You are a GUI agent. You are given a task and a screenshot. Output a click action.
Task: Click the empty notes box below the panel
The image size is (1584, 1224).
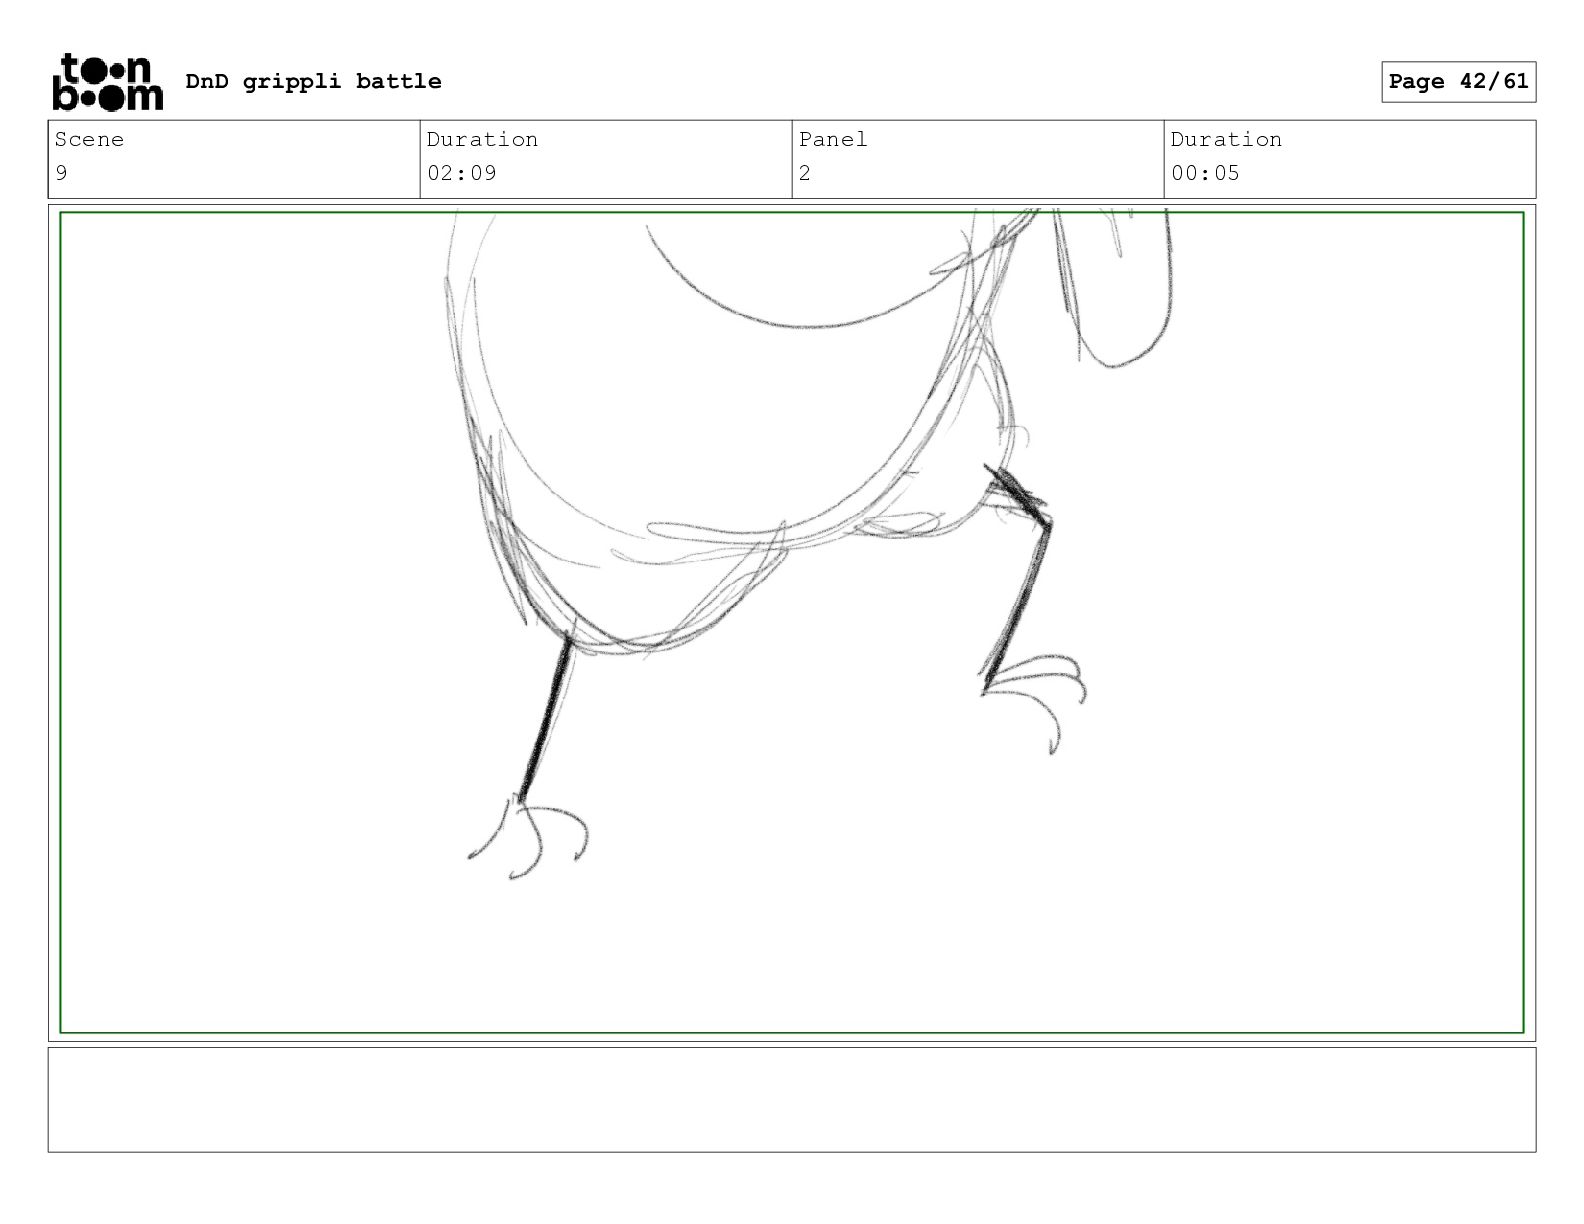[792, 1099]
